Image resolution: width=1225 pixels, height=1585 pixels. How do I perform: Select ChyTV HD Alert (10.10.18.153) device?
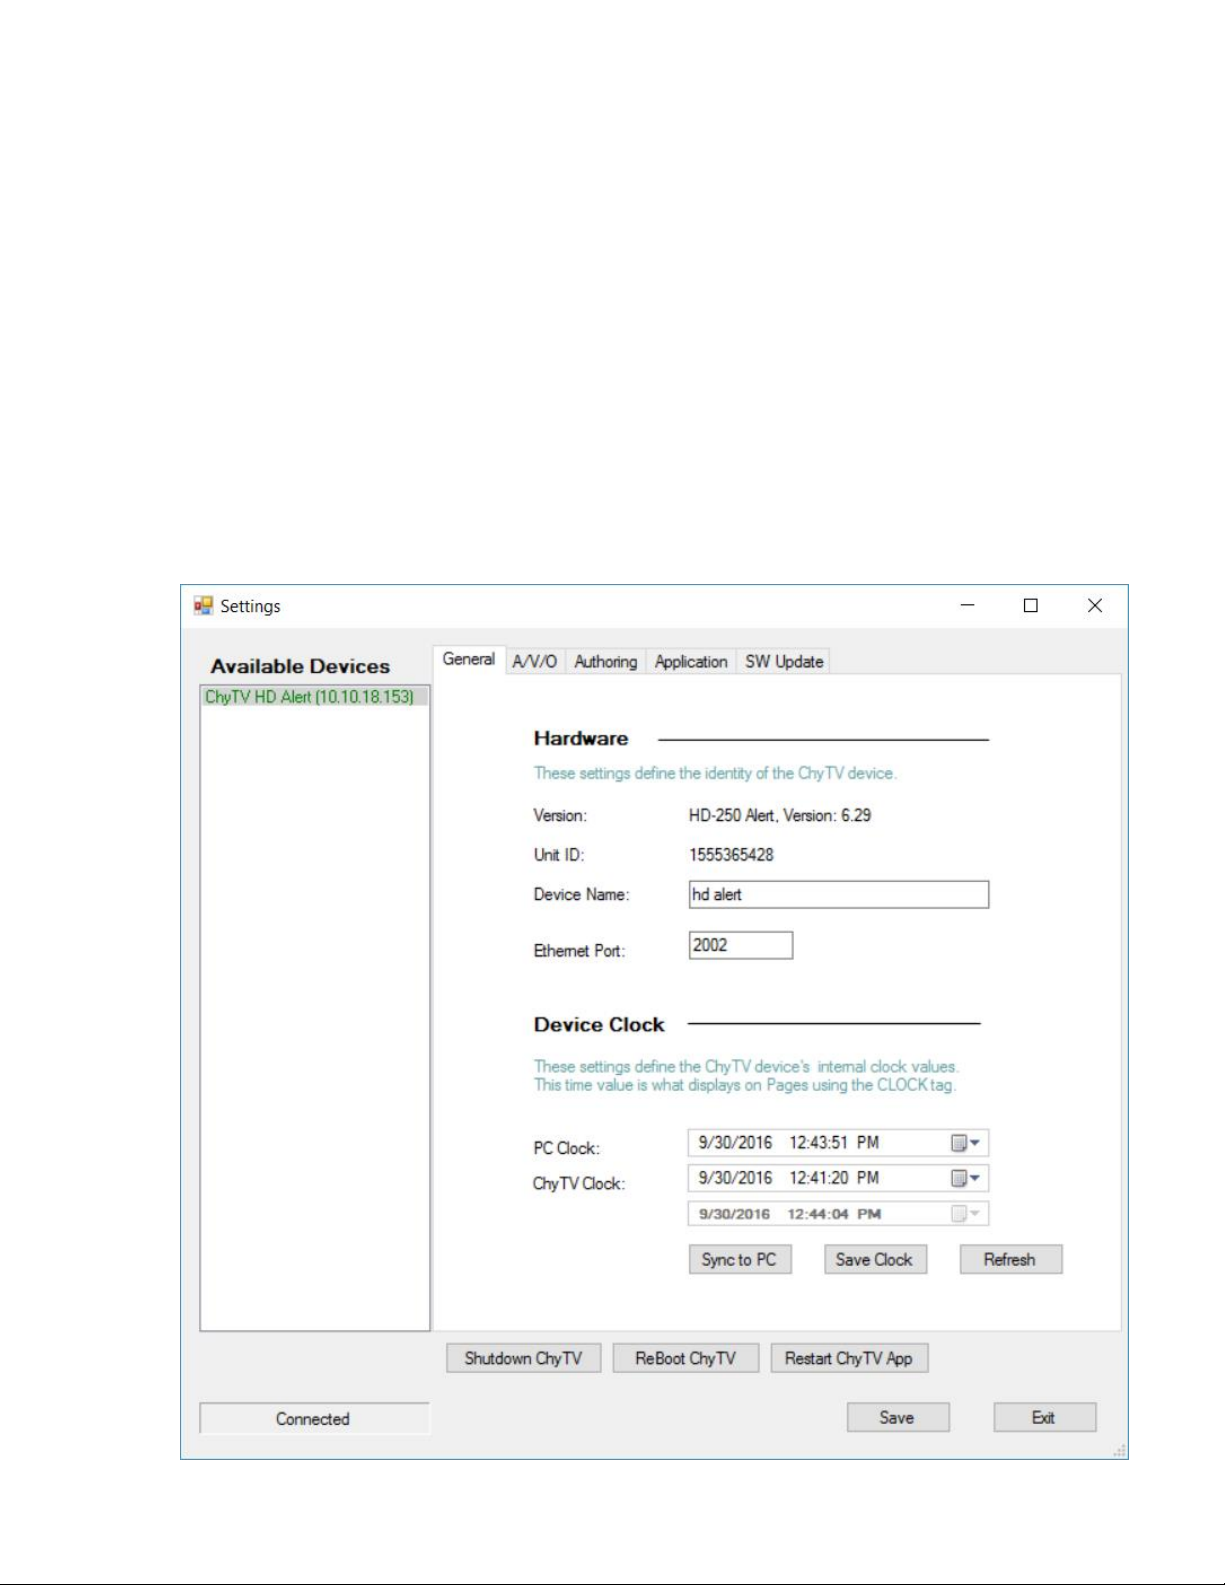pyautogui.click(x=315, y=697)
